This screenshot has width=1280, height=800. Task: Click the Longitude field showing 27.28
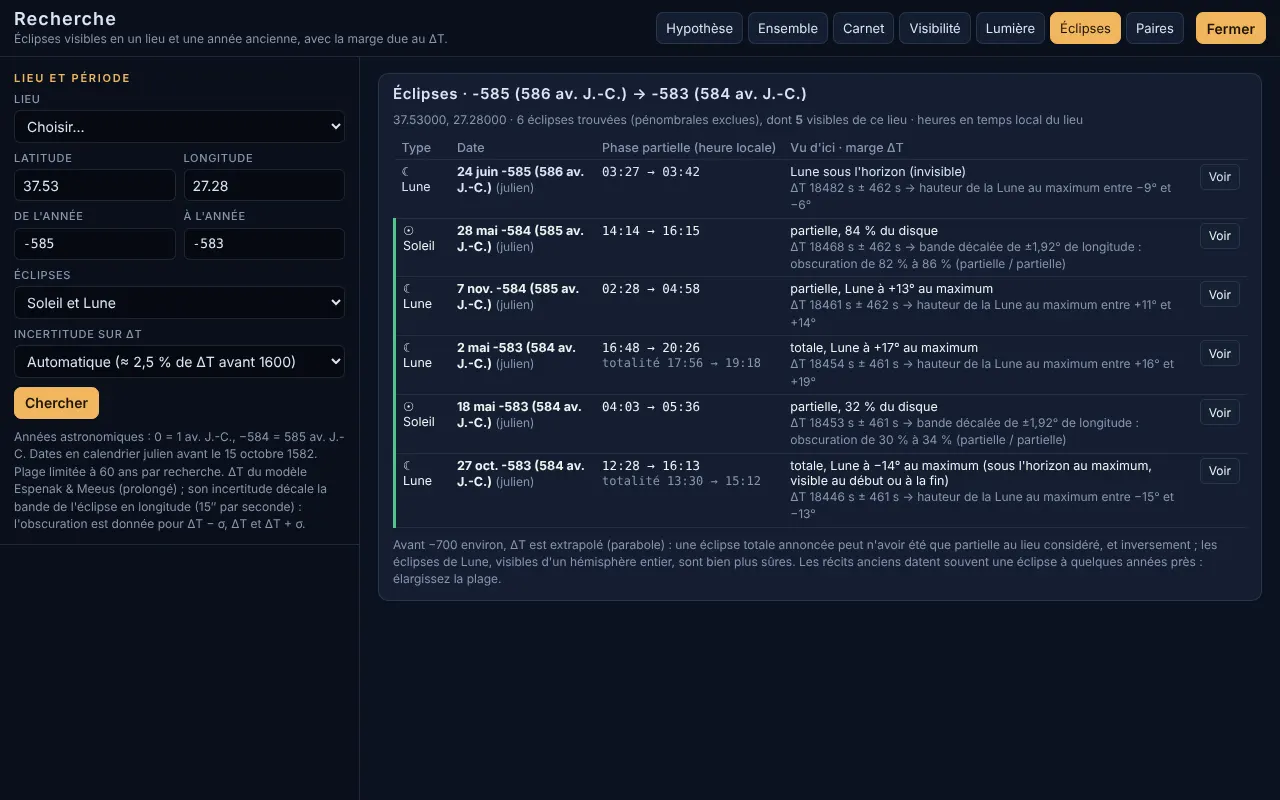pos(264,186)
